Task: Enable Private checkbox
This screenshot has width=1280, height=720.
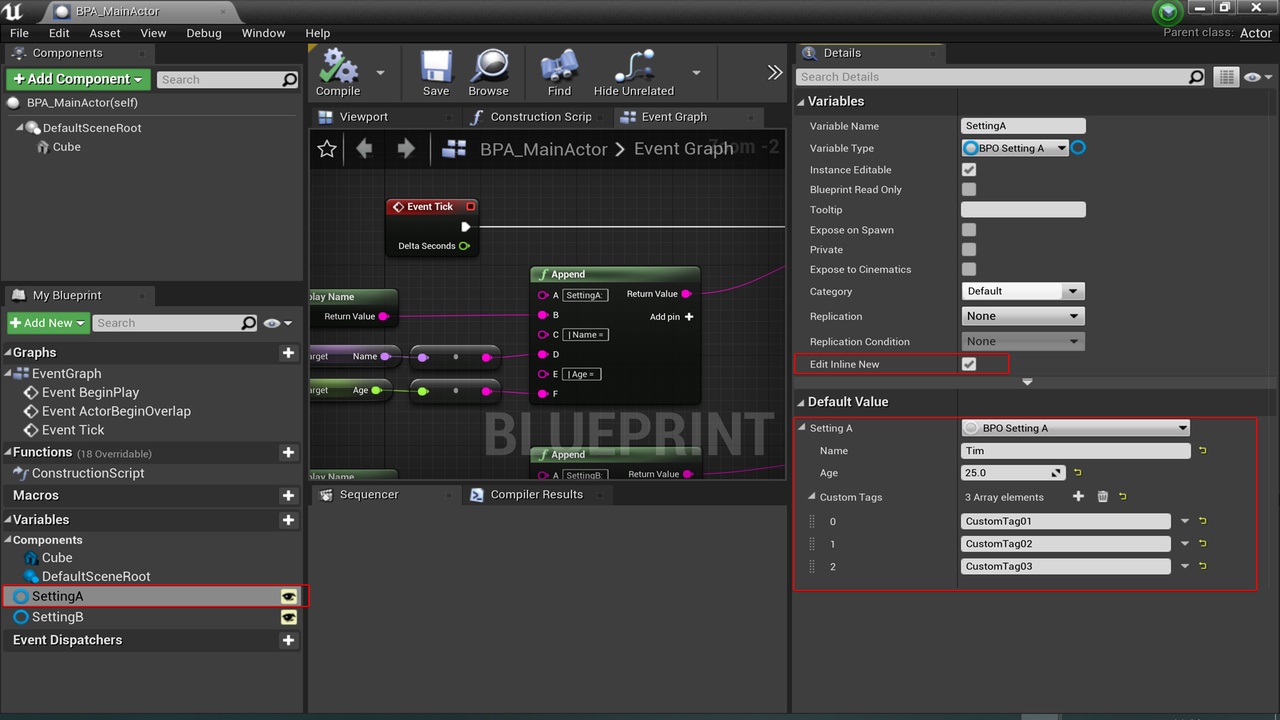Action: (x=969, y=249)
